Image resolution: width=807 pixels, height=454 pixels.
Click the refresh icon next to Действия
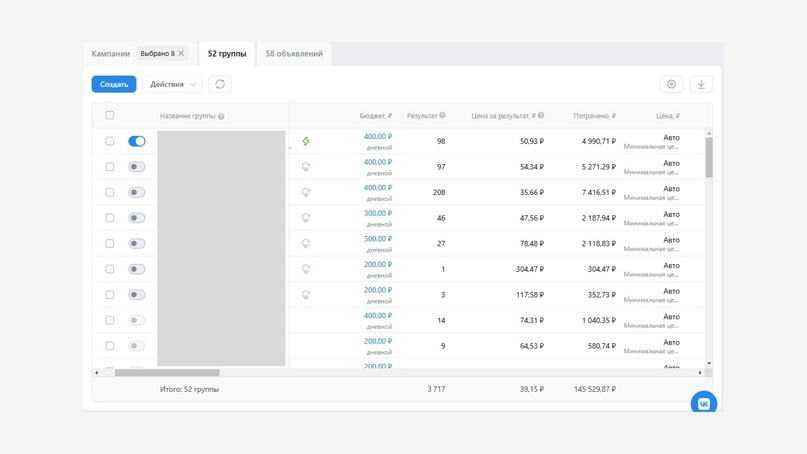220,84
